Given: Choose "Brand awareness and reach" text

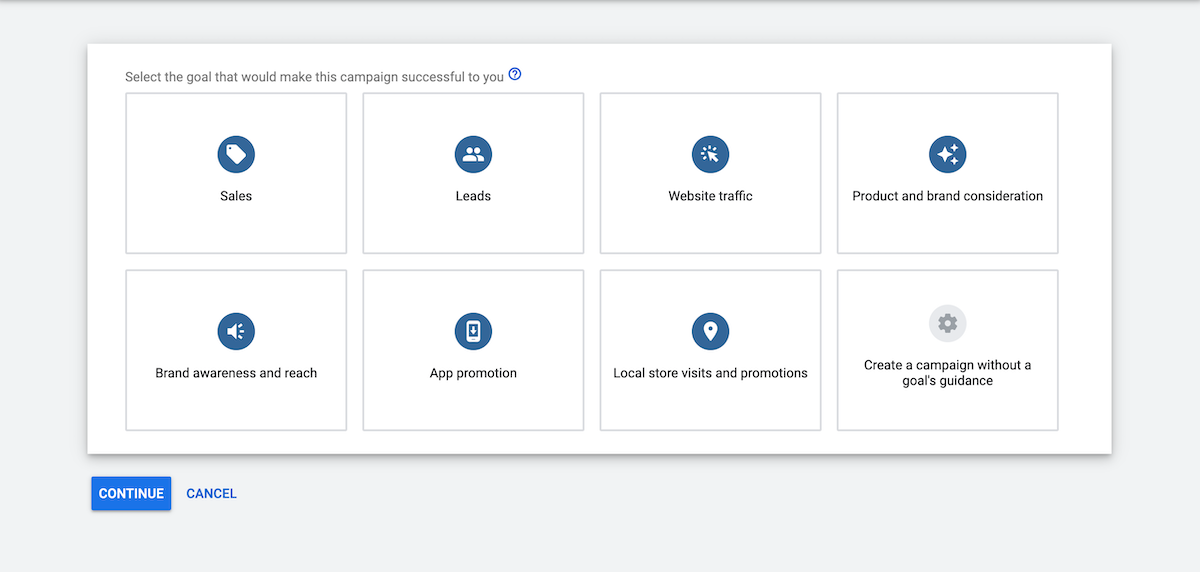Looking at the screenshot, I should click(x=236, y=373).
